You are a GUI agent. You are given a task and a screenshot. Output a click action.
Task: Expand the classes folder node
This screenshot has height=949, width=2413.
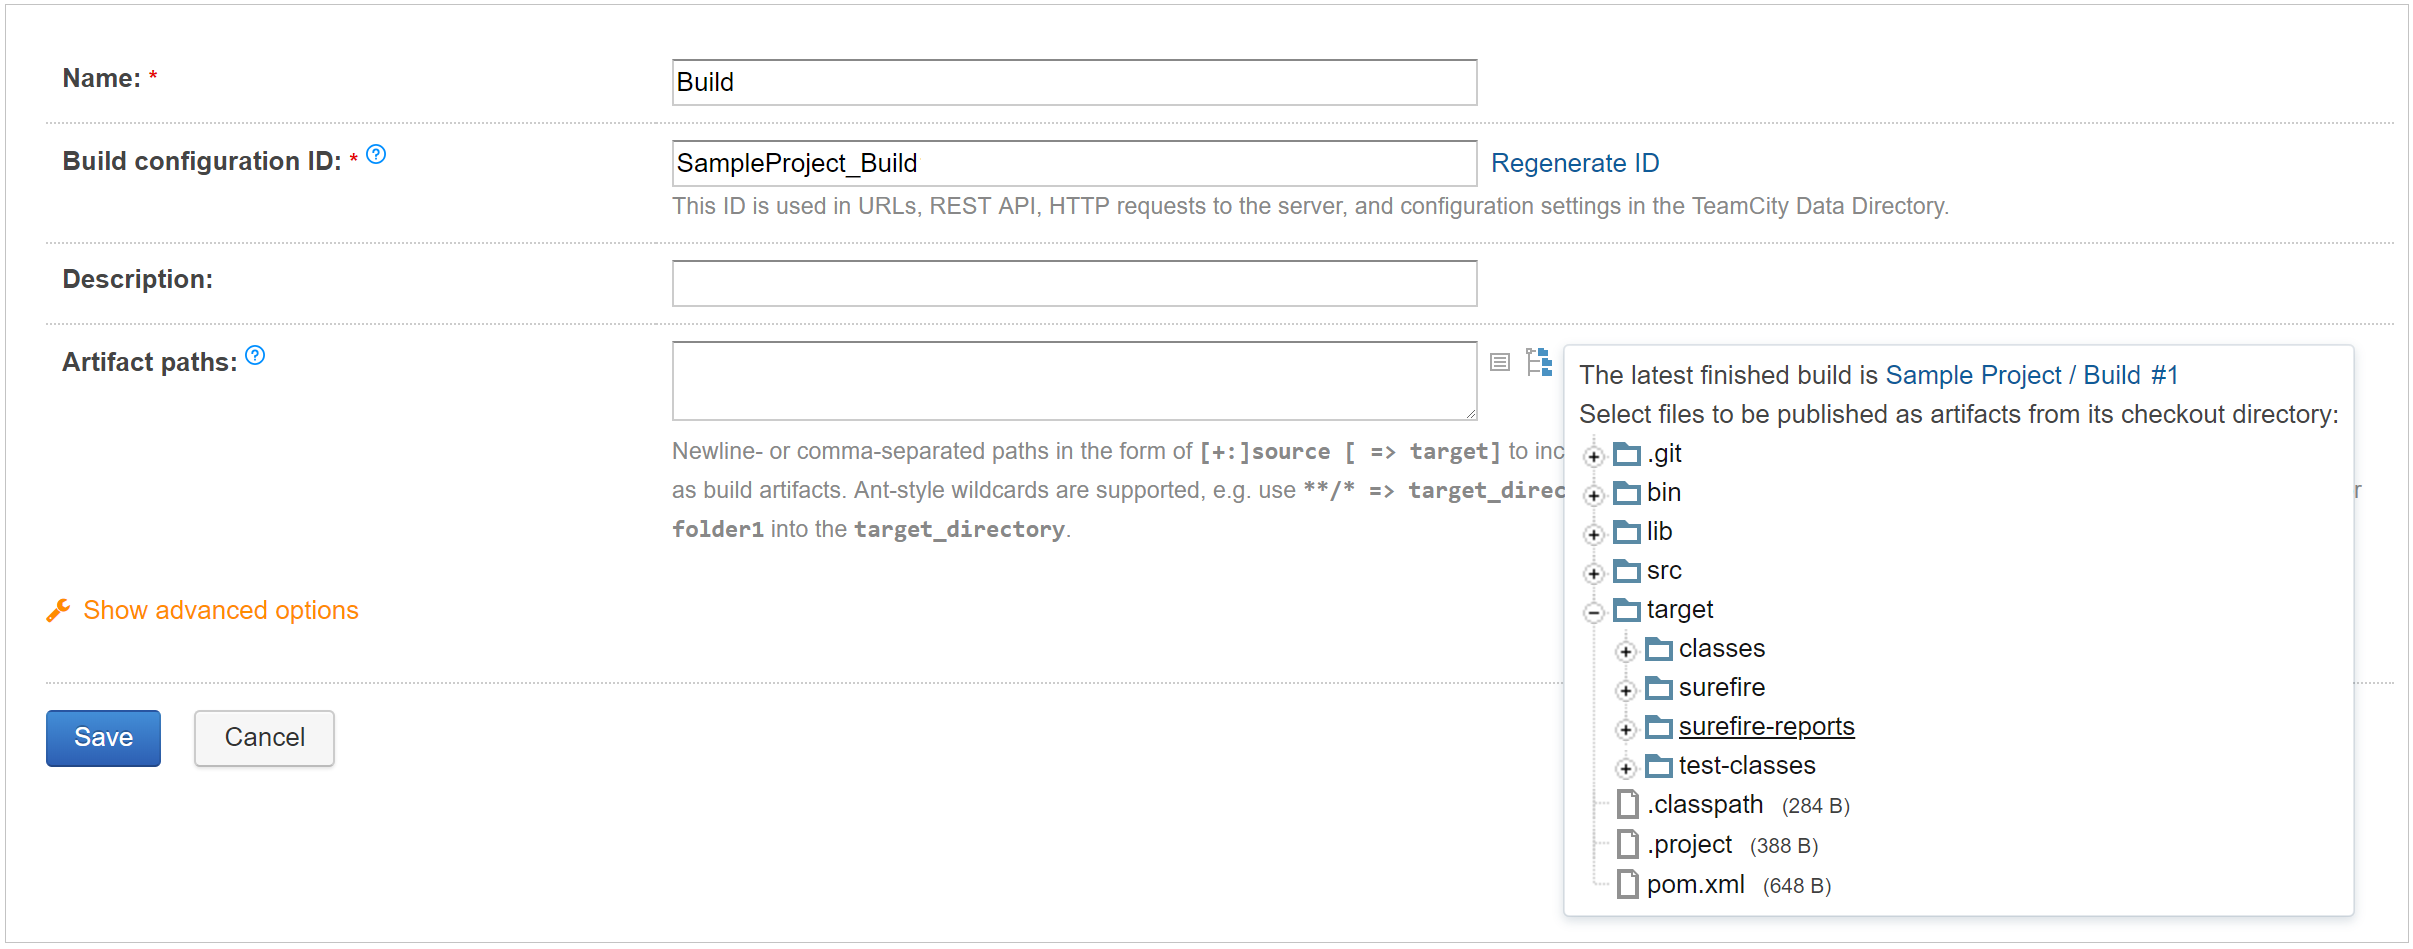(1626, 652)
